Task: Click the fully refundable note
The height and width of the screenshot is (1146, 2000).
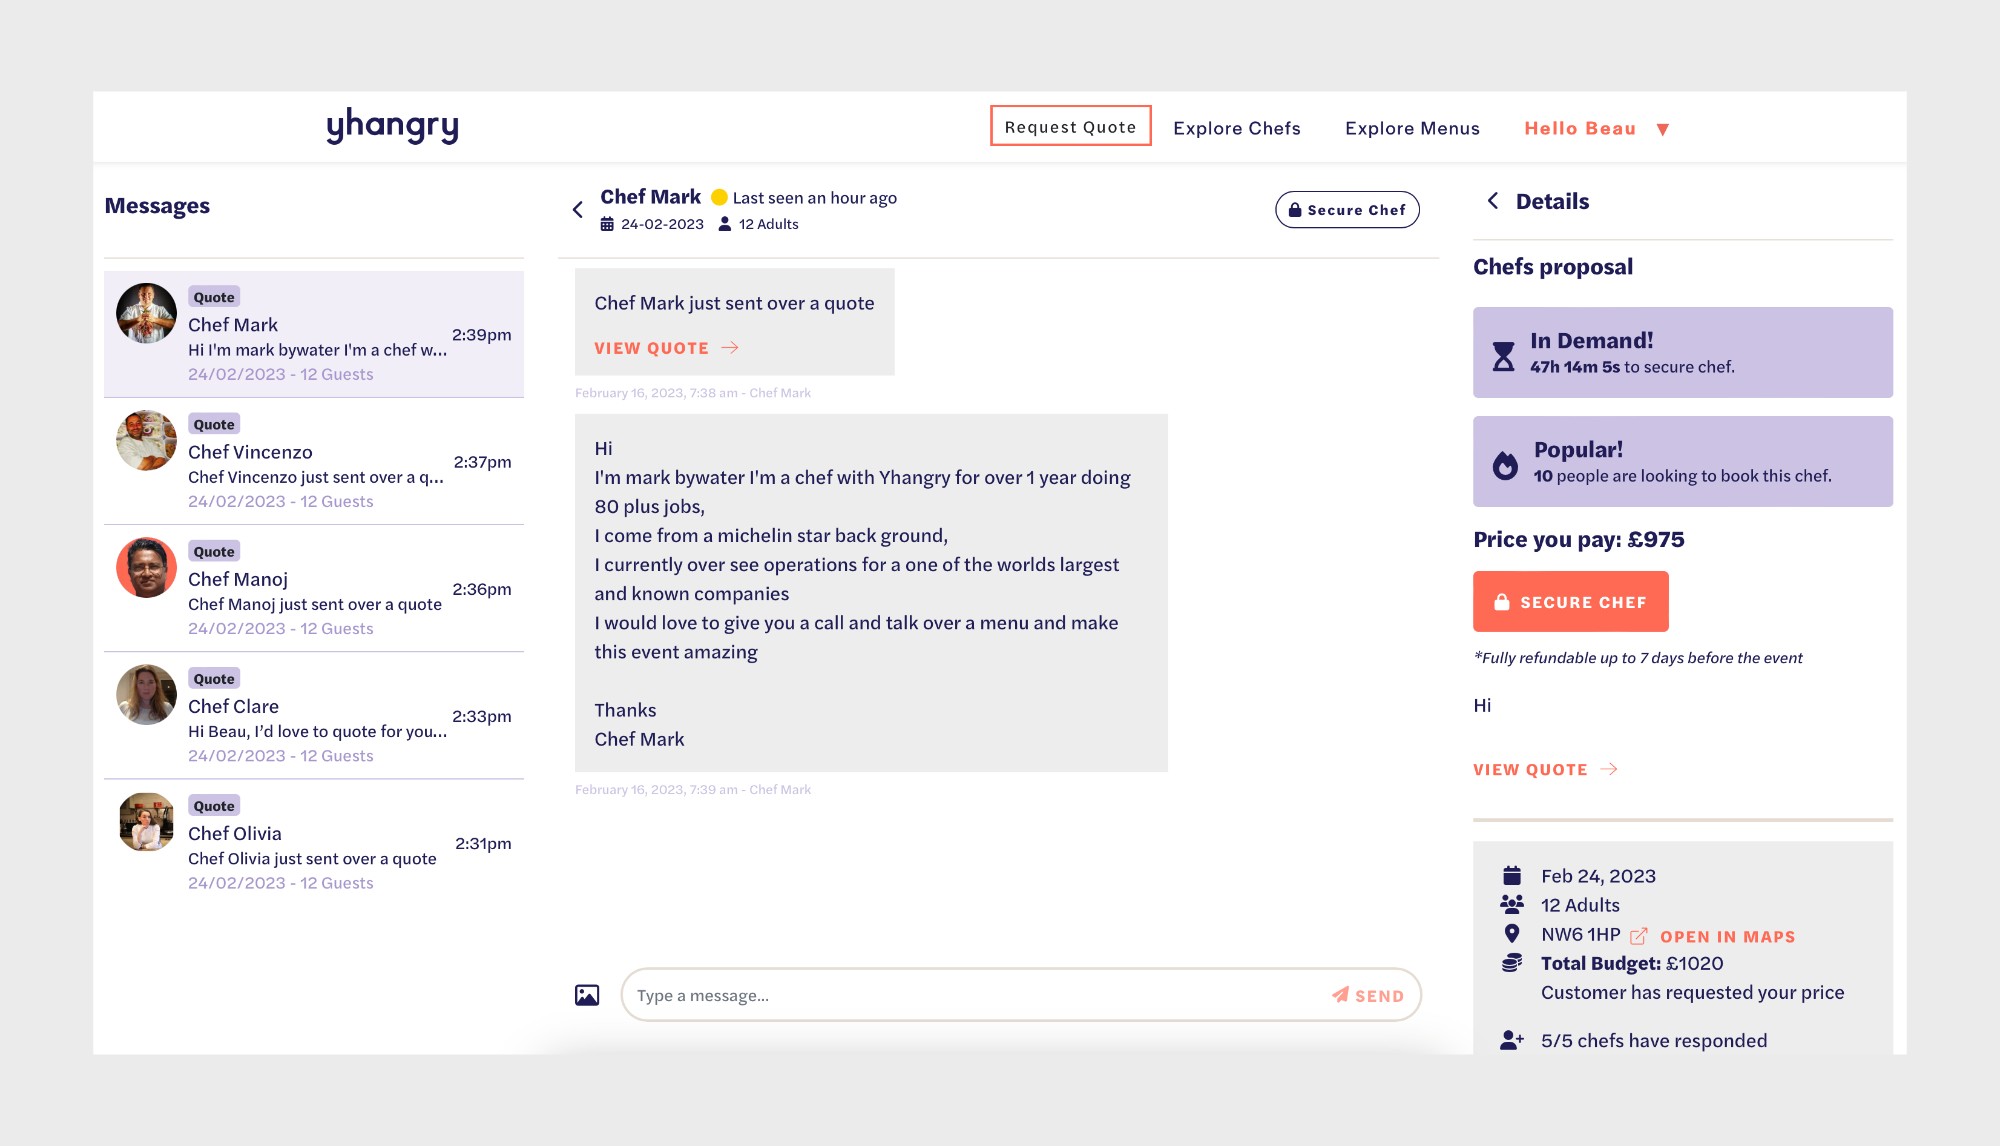Action: pos(1638,657)
